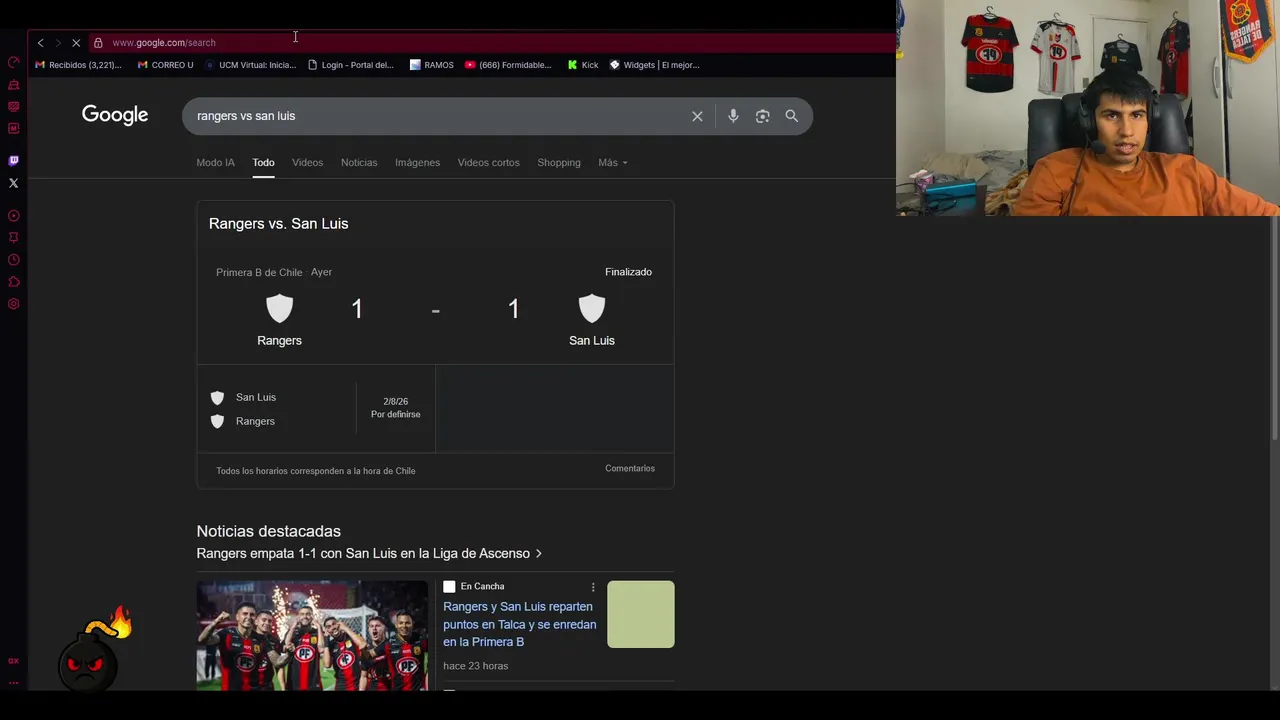Screen dimensions: 1280x720
Task: Start voice search with microphone icon
Action: pyautogui.click(x=733, y=116)
